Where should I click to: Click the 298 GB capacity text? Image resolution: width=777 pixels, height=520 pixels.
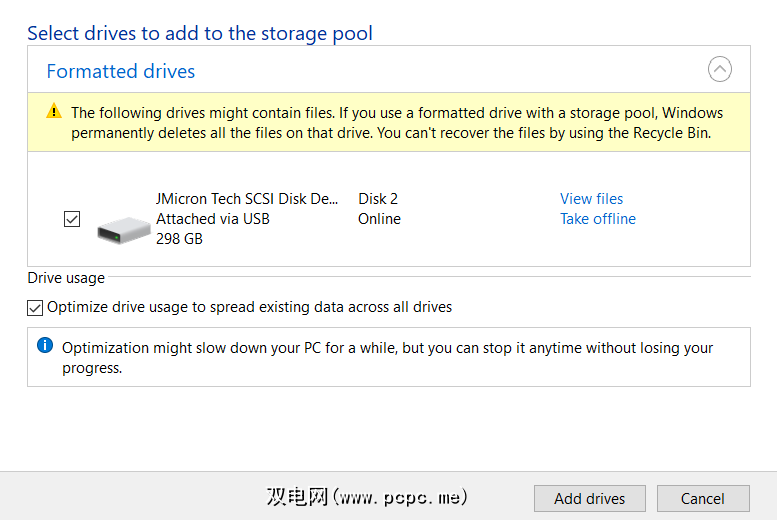[179, 239]
